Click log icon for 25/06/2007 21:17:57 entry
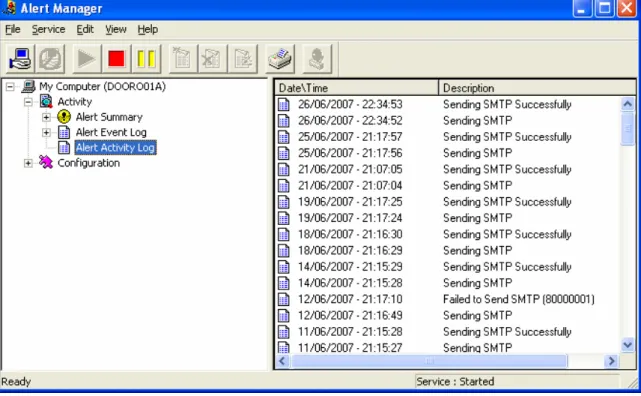 point(284,137)
